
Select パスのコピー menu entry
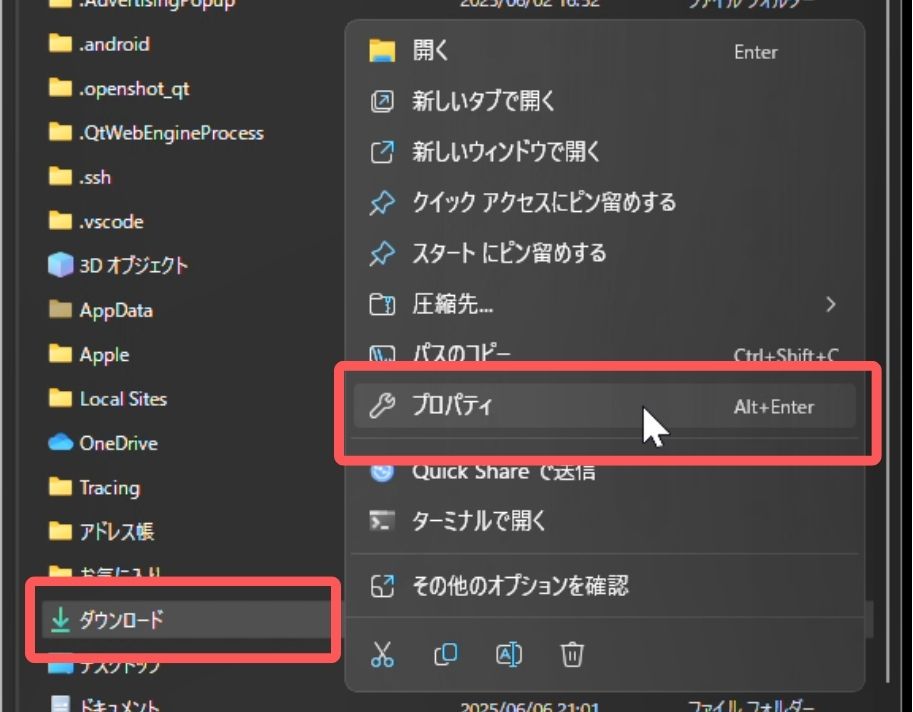coord(604,353)
